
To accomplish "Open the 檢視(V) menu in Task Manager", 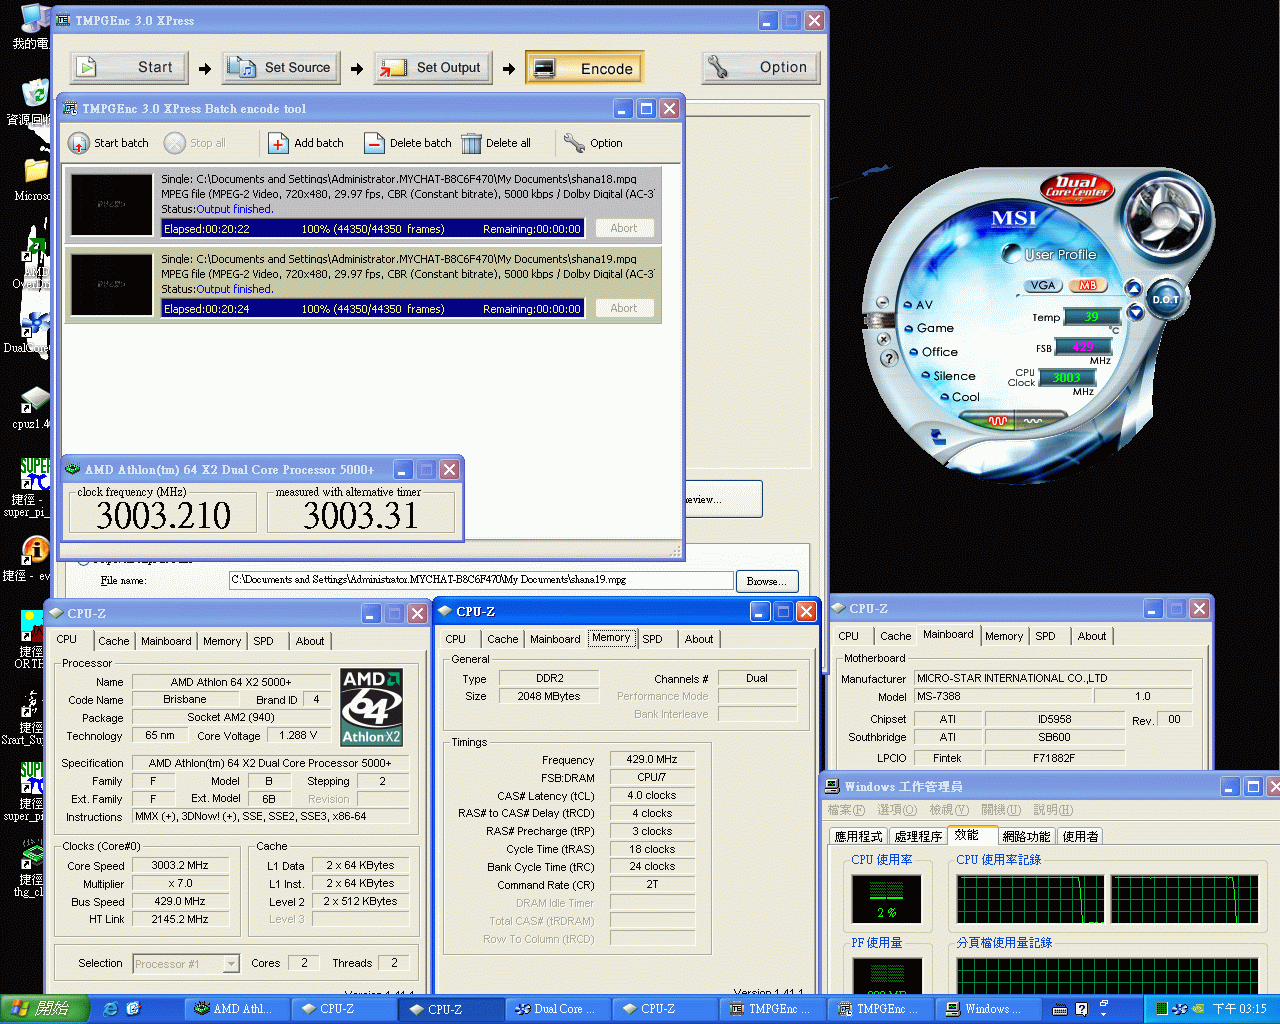I will (948, 810).
